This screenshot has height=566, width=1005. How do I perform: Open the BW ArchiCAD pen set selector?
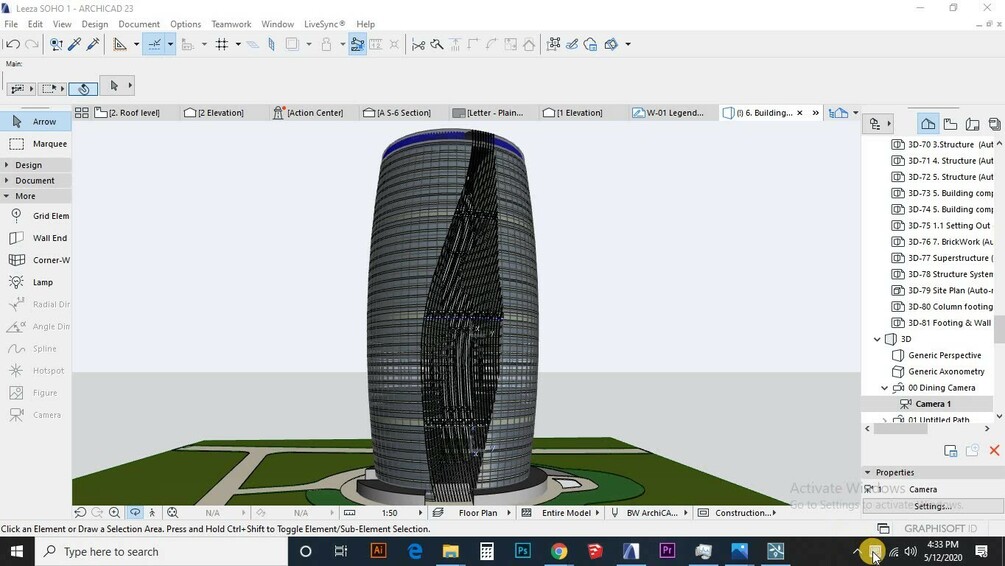(651, 513)
